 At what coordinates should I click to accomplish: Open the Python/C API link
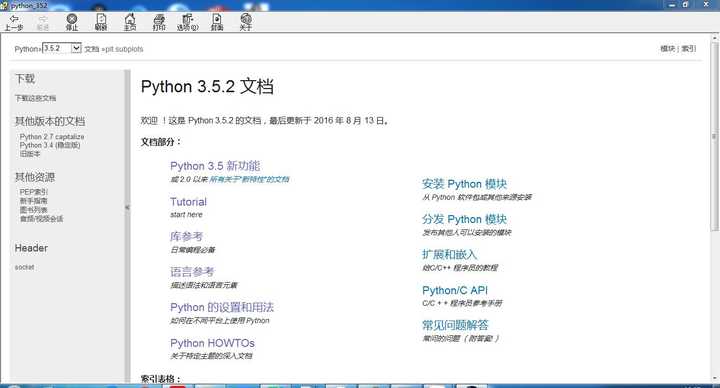[x=455, y=290]
